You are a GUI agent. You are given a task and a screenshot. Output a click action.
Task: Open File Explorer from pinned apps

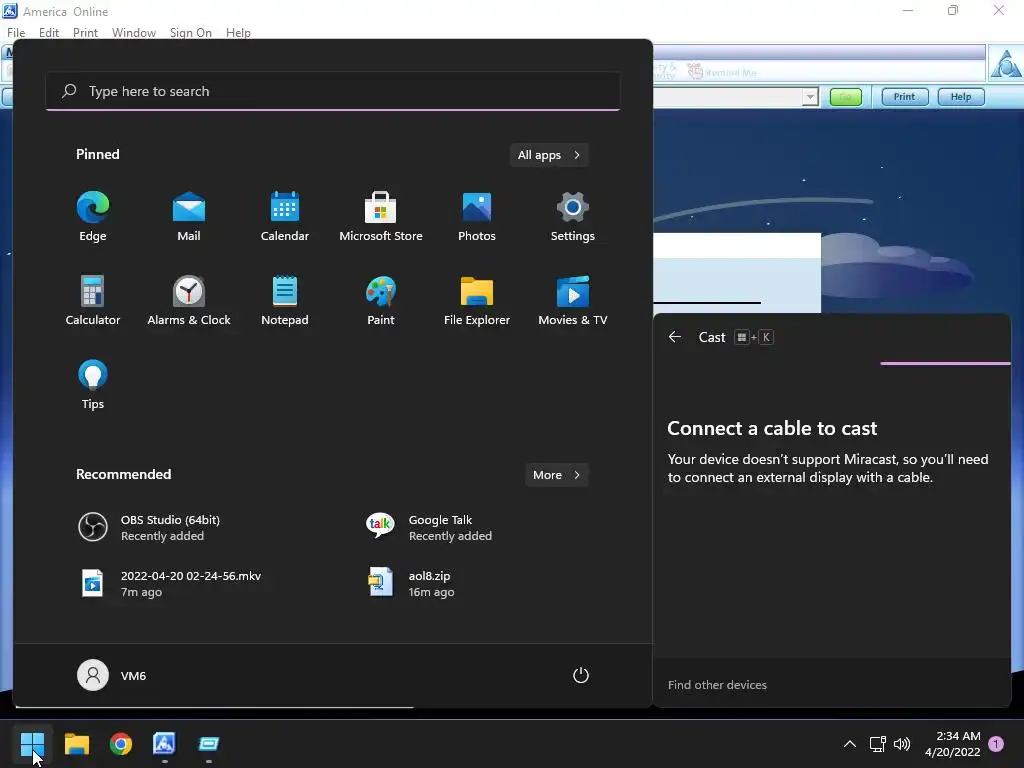477,301
